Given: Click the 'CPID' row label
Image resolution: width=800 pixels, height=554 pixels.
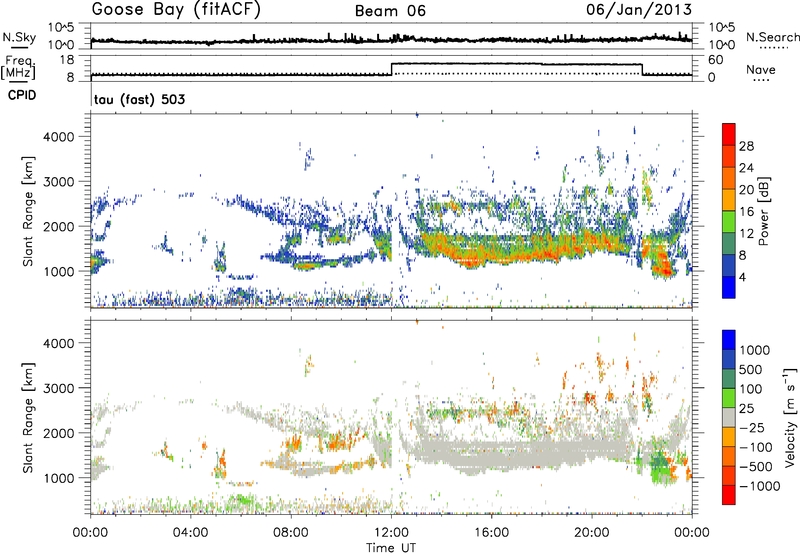Looking at the screenshot, I should 22,95.
